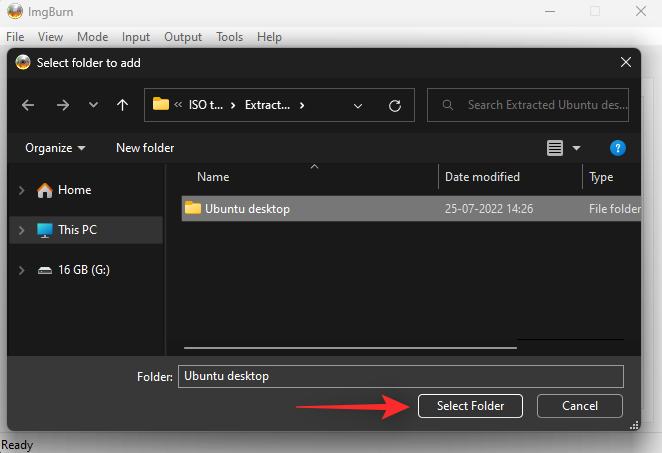Open ImgBurn Input menu
This screenshot has height=453, width=662.
click(136, 37)
